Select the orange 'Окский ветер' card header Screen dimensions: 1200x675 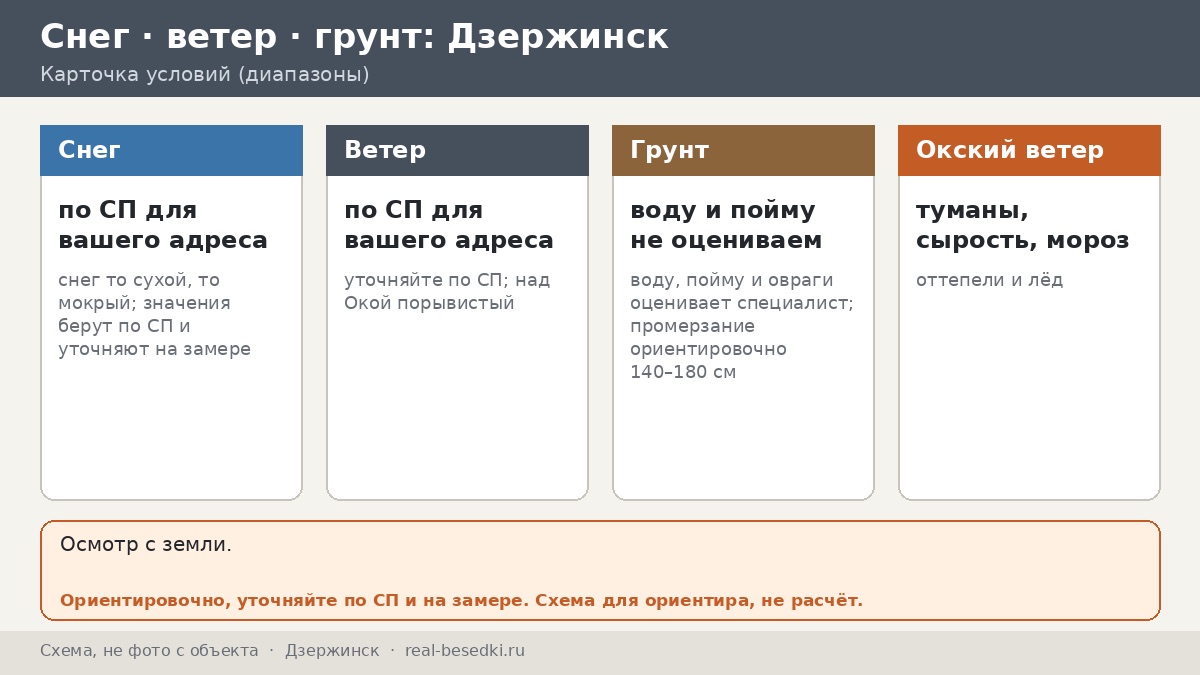pos(1029,150)
